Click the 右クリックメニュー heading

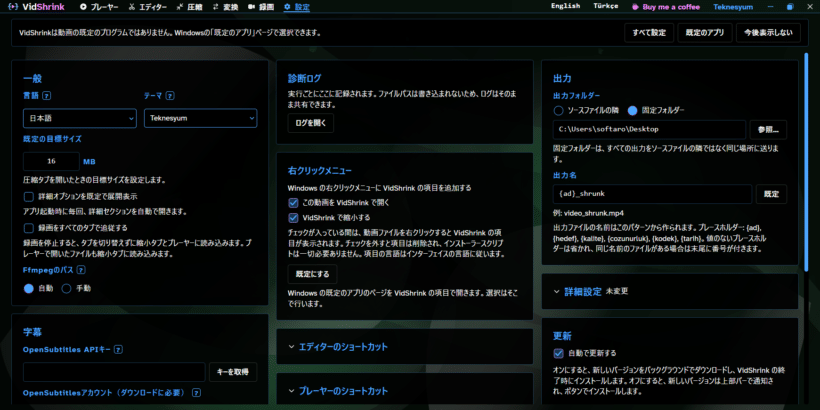tap(320, 170)
